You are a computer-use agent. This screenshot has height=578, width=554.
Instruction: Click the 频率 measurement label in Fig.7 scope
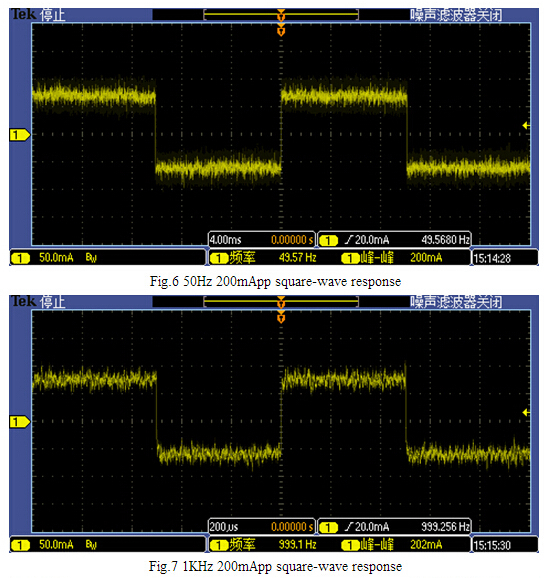point(242,544)
